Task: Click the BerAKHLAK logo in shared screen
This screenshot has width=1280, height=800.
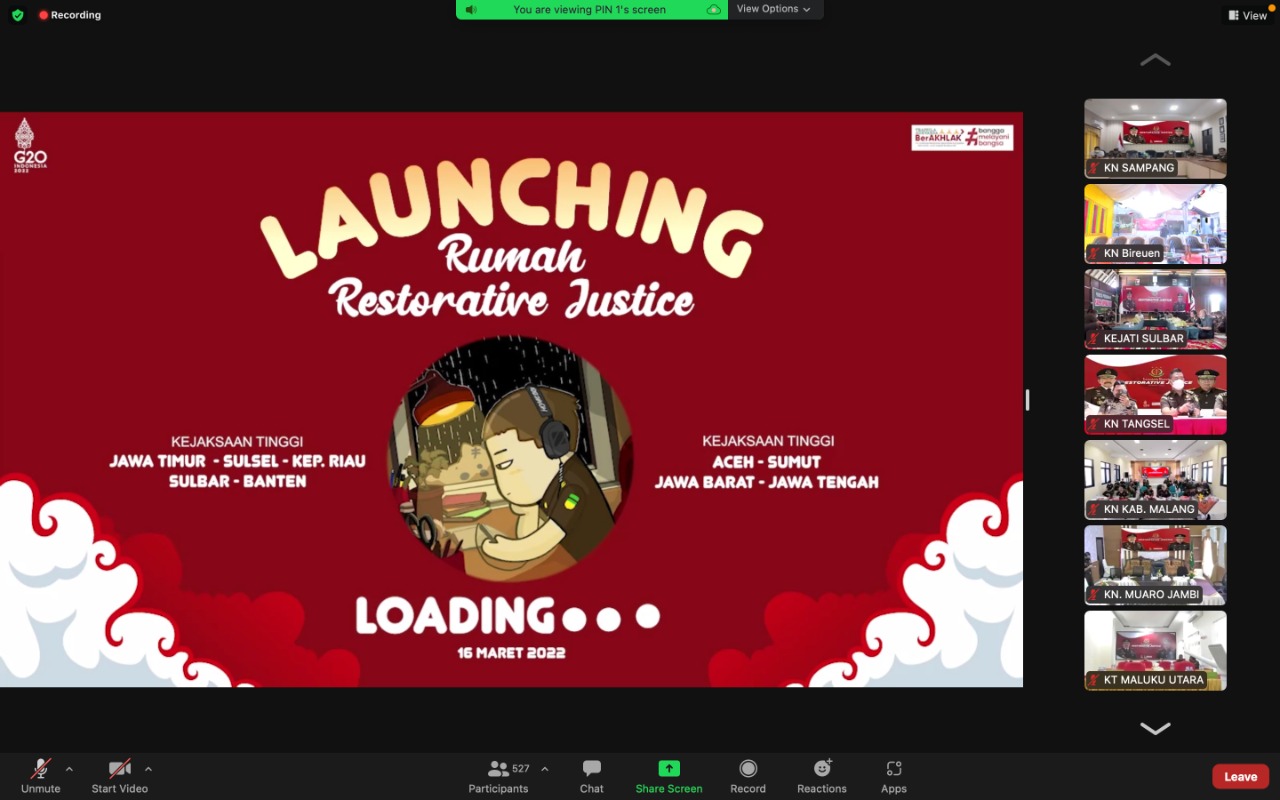Action: (962, 137)
